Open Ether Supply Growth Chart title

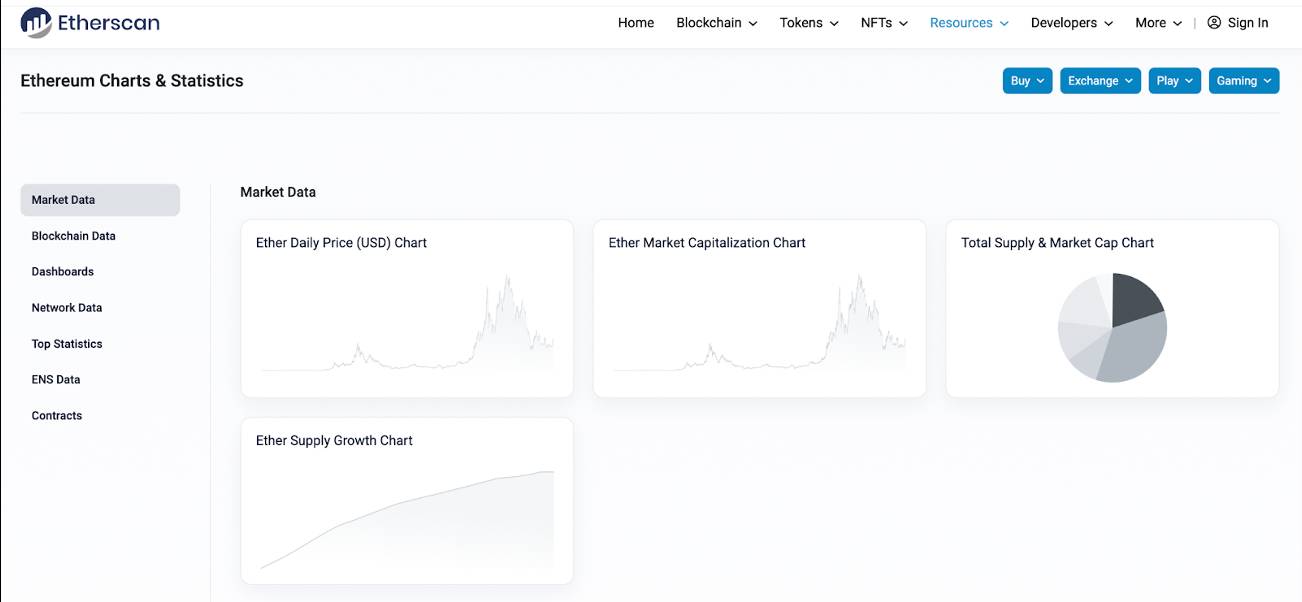pyautogui.click(x=334, y=441)
